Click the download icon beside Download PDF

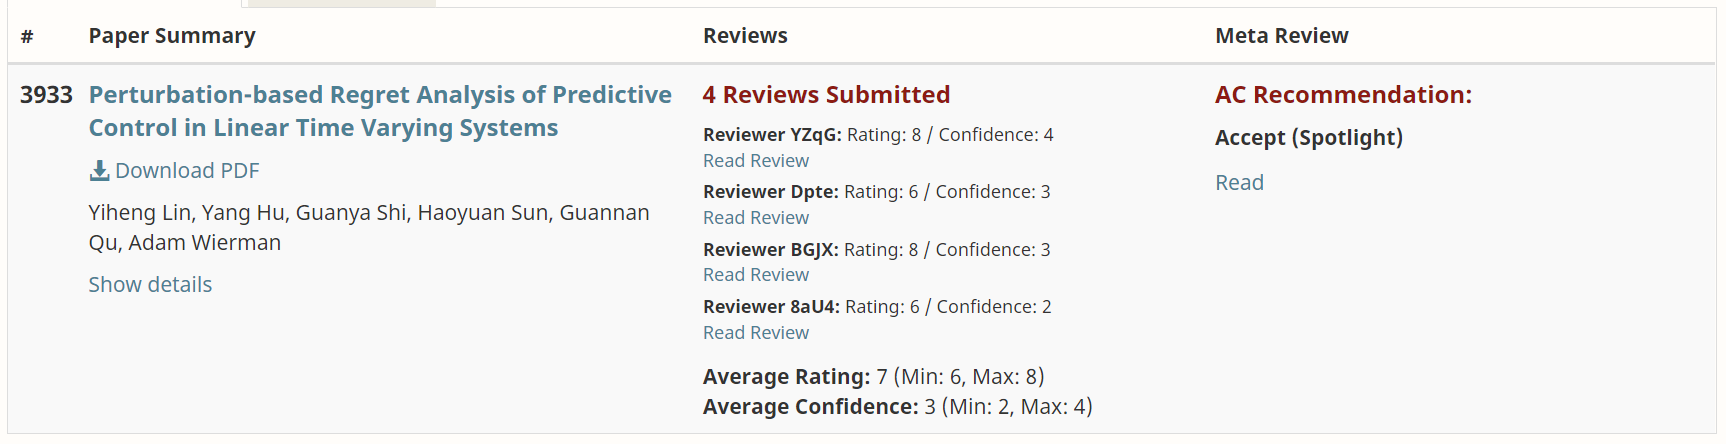99,171
